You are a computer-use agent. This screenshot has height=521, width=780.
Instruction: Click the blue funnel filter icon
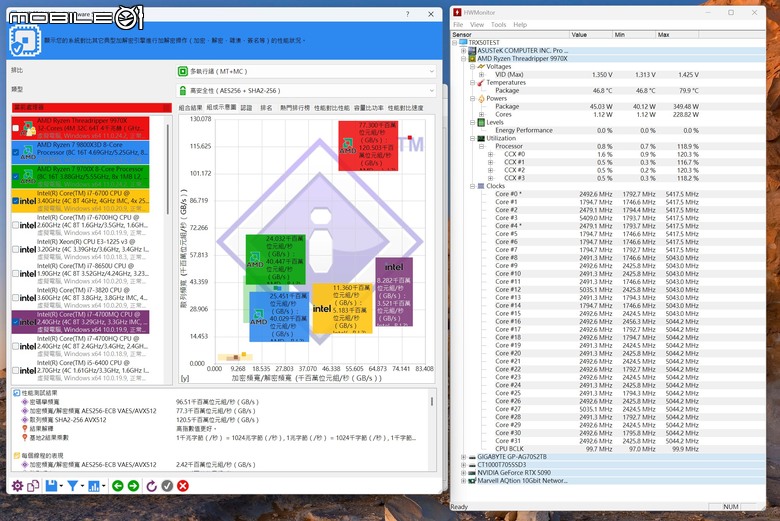73,486
